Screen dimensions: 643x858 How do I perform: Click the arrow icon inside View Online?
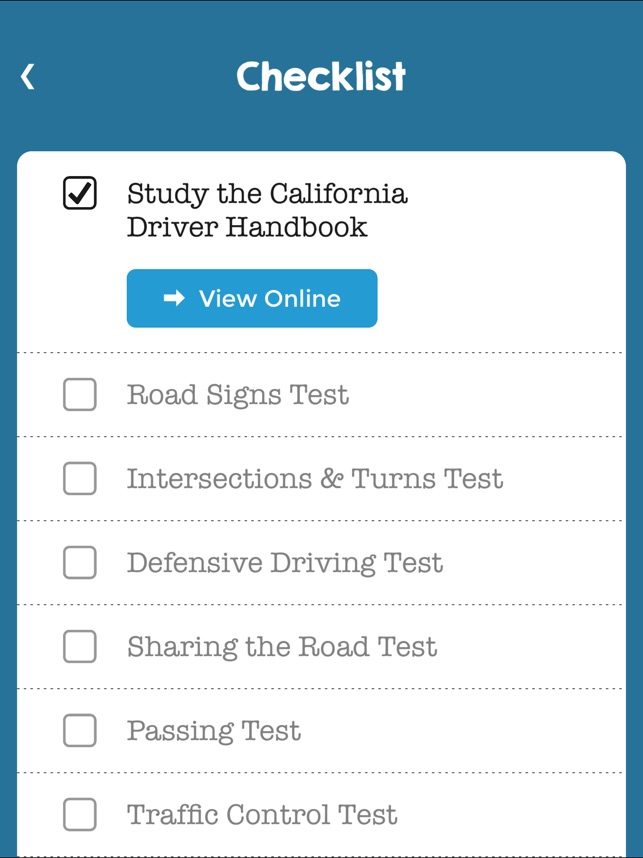click(x=174, y=298)
